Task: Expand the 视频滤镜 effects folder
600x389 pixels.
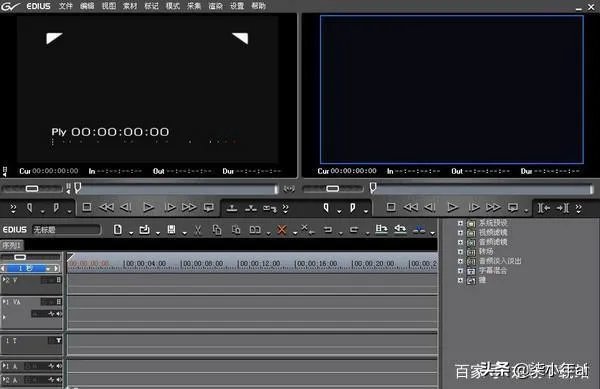Action: [x=460, y=233]
